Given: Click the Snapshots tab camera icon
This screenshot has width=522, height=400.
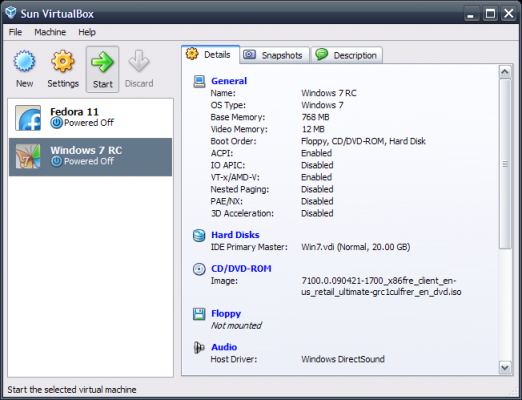Looking at the screenshot, I should (249, 54).
